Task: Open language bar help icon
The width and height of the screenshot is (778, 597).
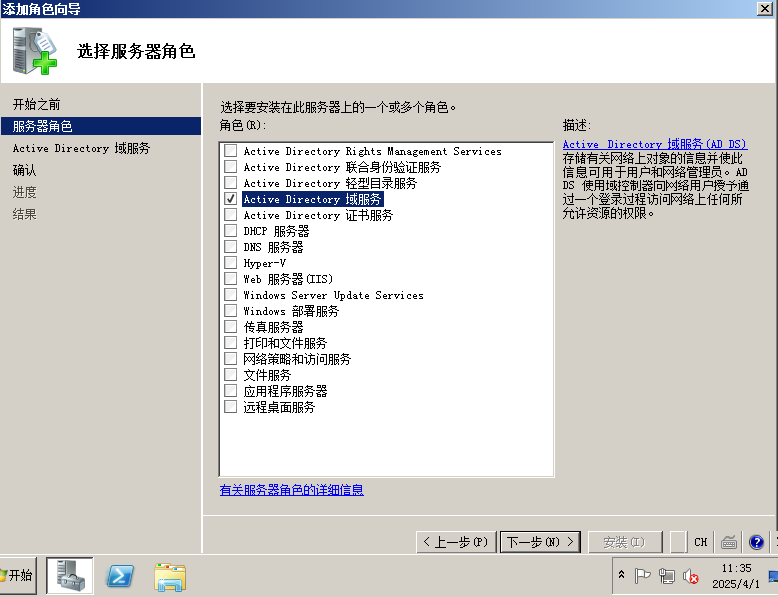Action: point(756,542)
